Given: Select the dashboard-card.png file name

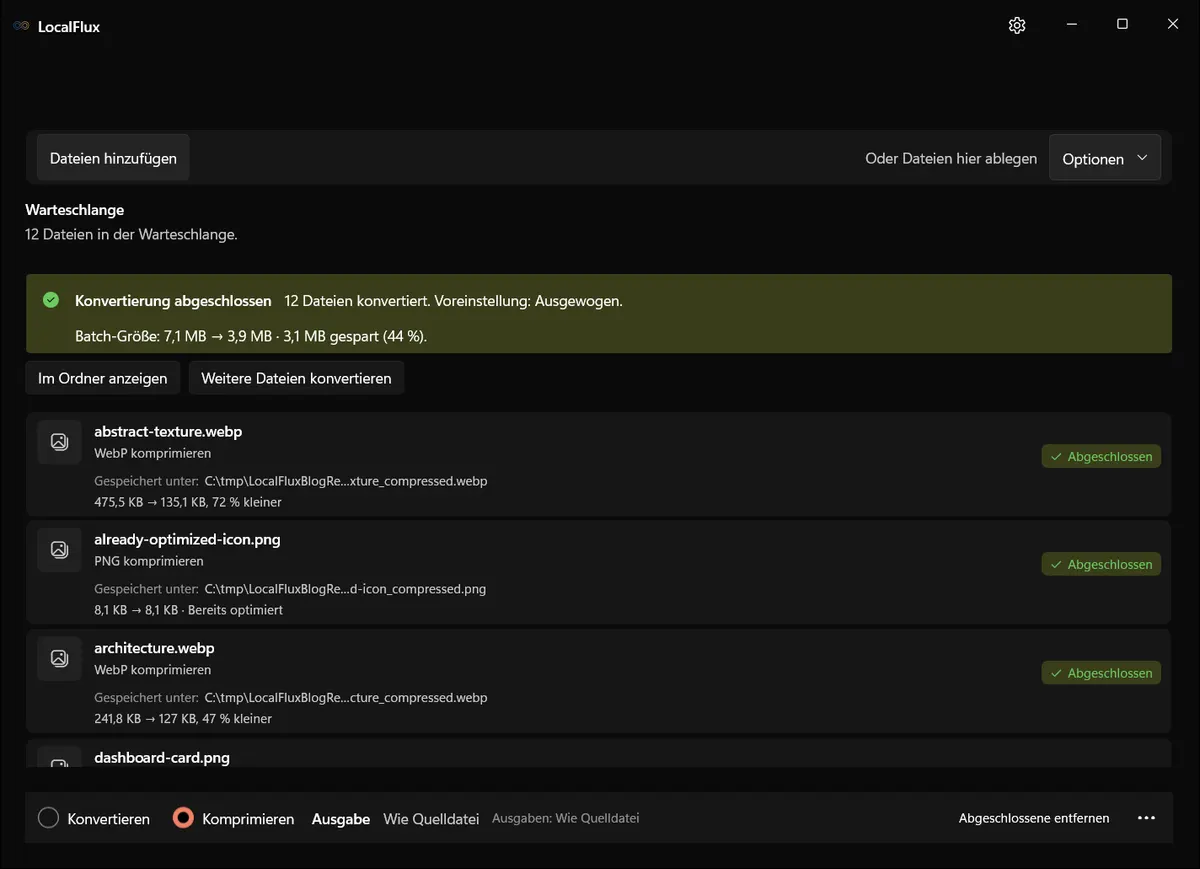Looking at the screenshot, I should (162, 757).
